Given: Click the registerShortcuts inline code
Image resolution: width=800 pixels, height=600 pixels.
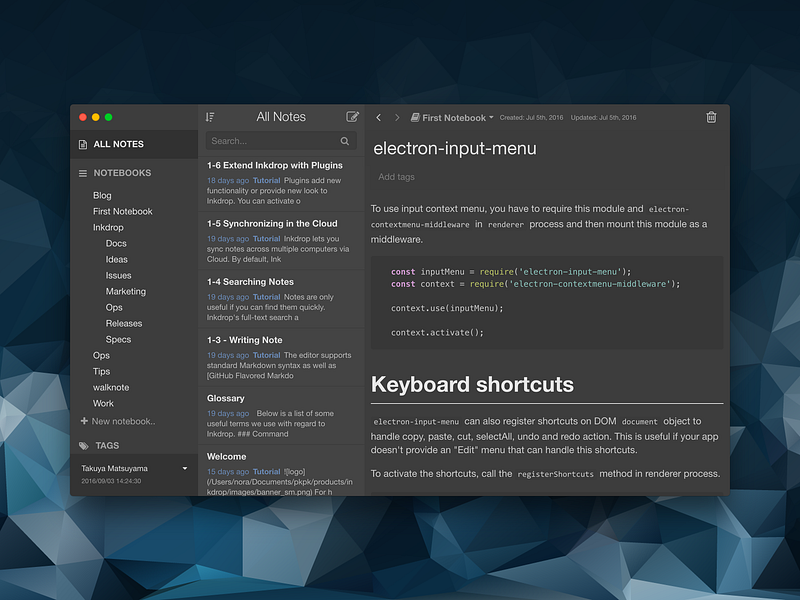Looking at the screenshot, I should (x=556, y=474).
